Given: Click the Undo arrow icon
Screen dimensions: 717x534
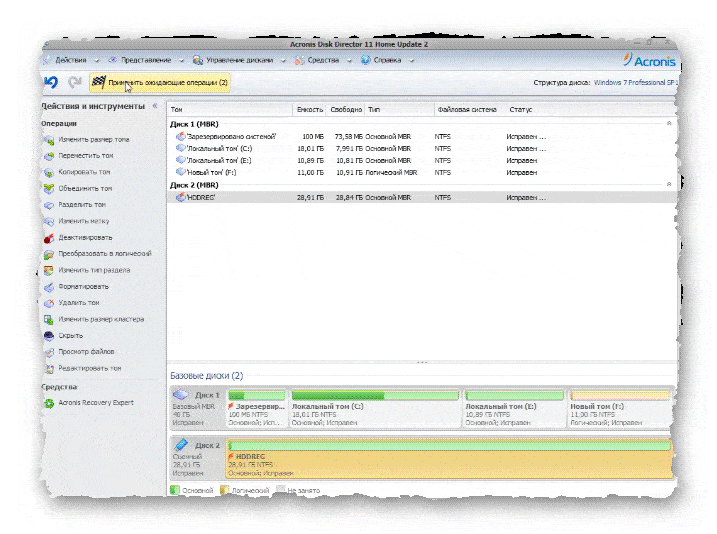Looking at the screenshot, I should pos(51,82).
